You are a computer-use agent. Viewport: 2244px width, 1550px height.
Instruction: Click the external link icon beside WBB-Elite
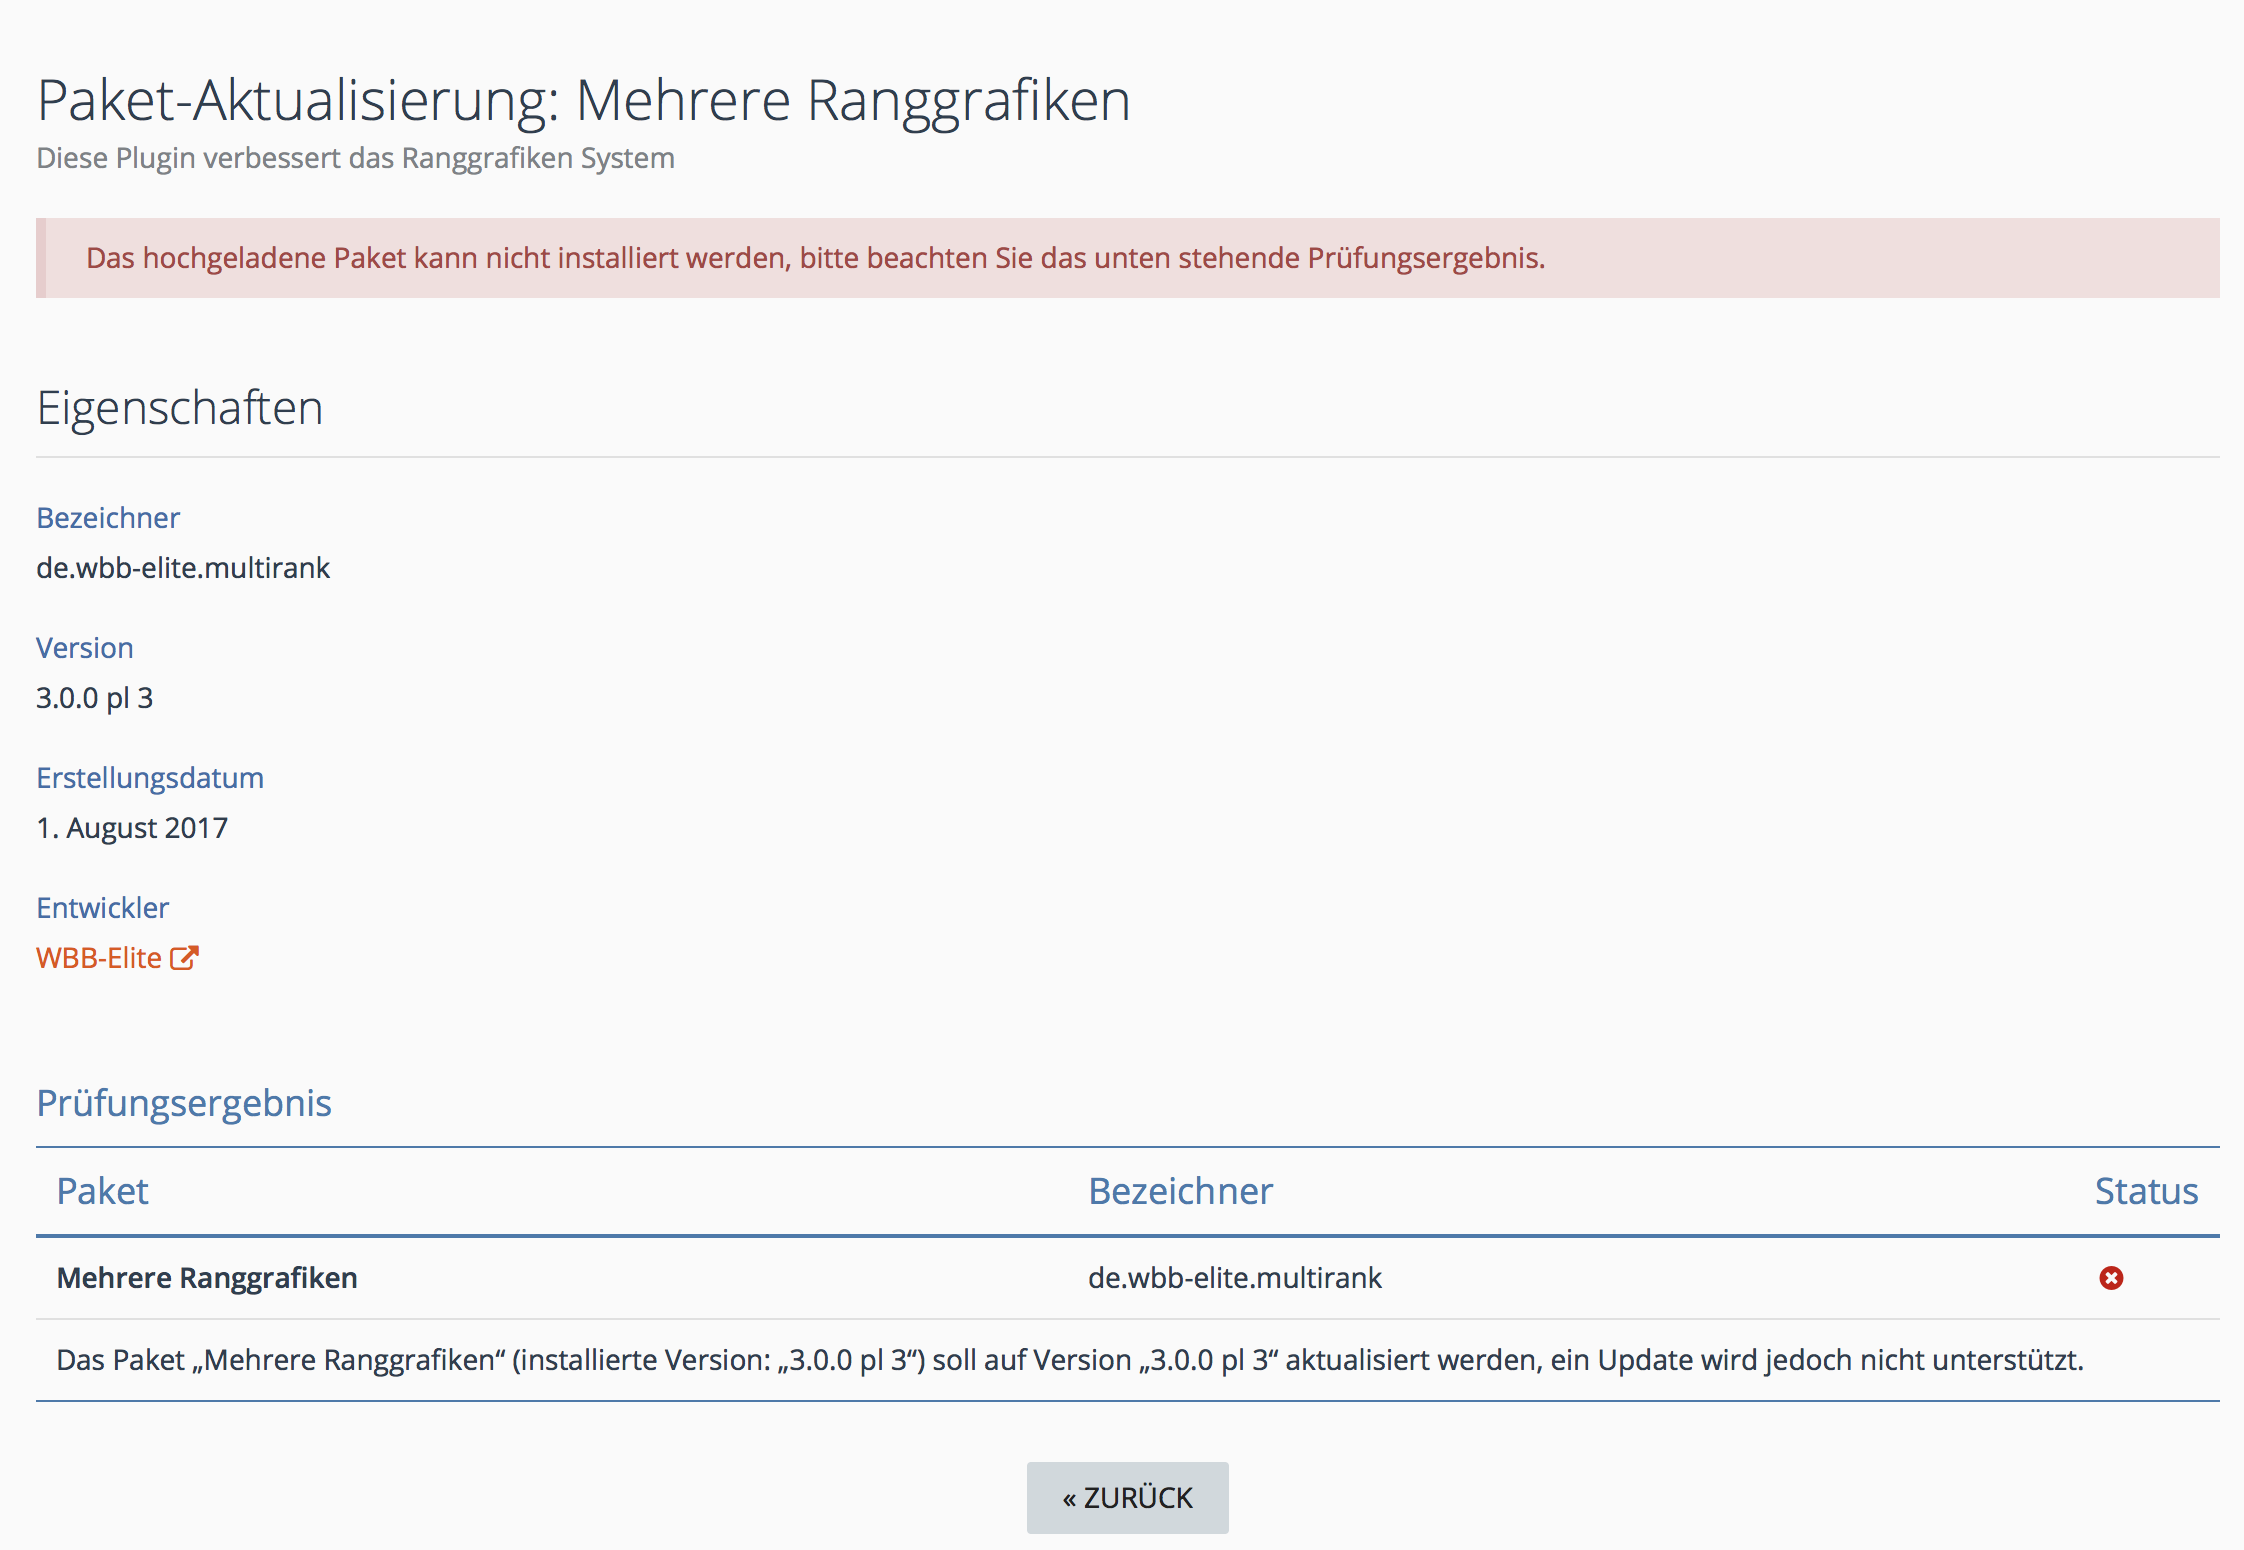tap(184, 958)
